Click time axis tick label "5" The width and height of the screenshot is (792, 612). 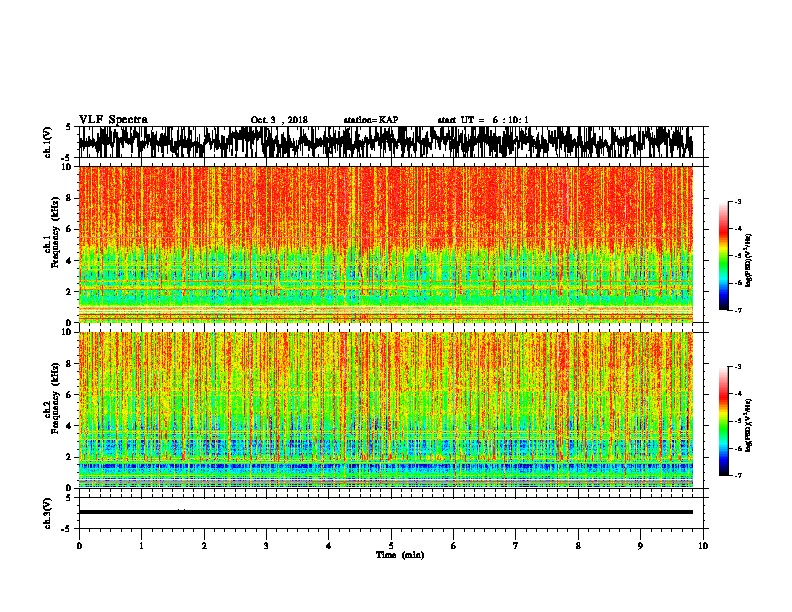(391, 546)
